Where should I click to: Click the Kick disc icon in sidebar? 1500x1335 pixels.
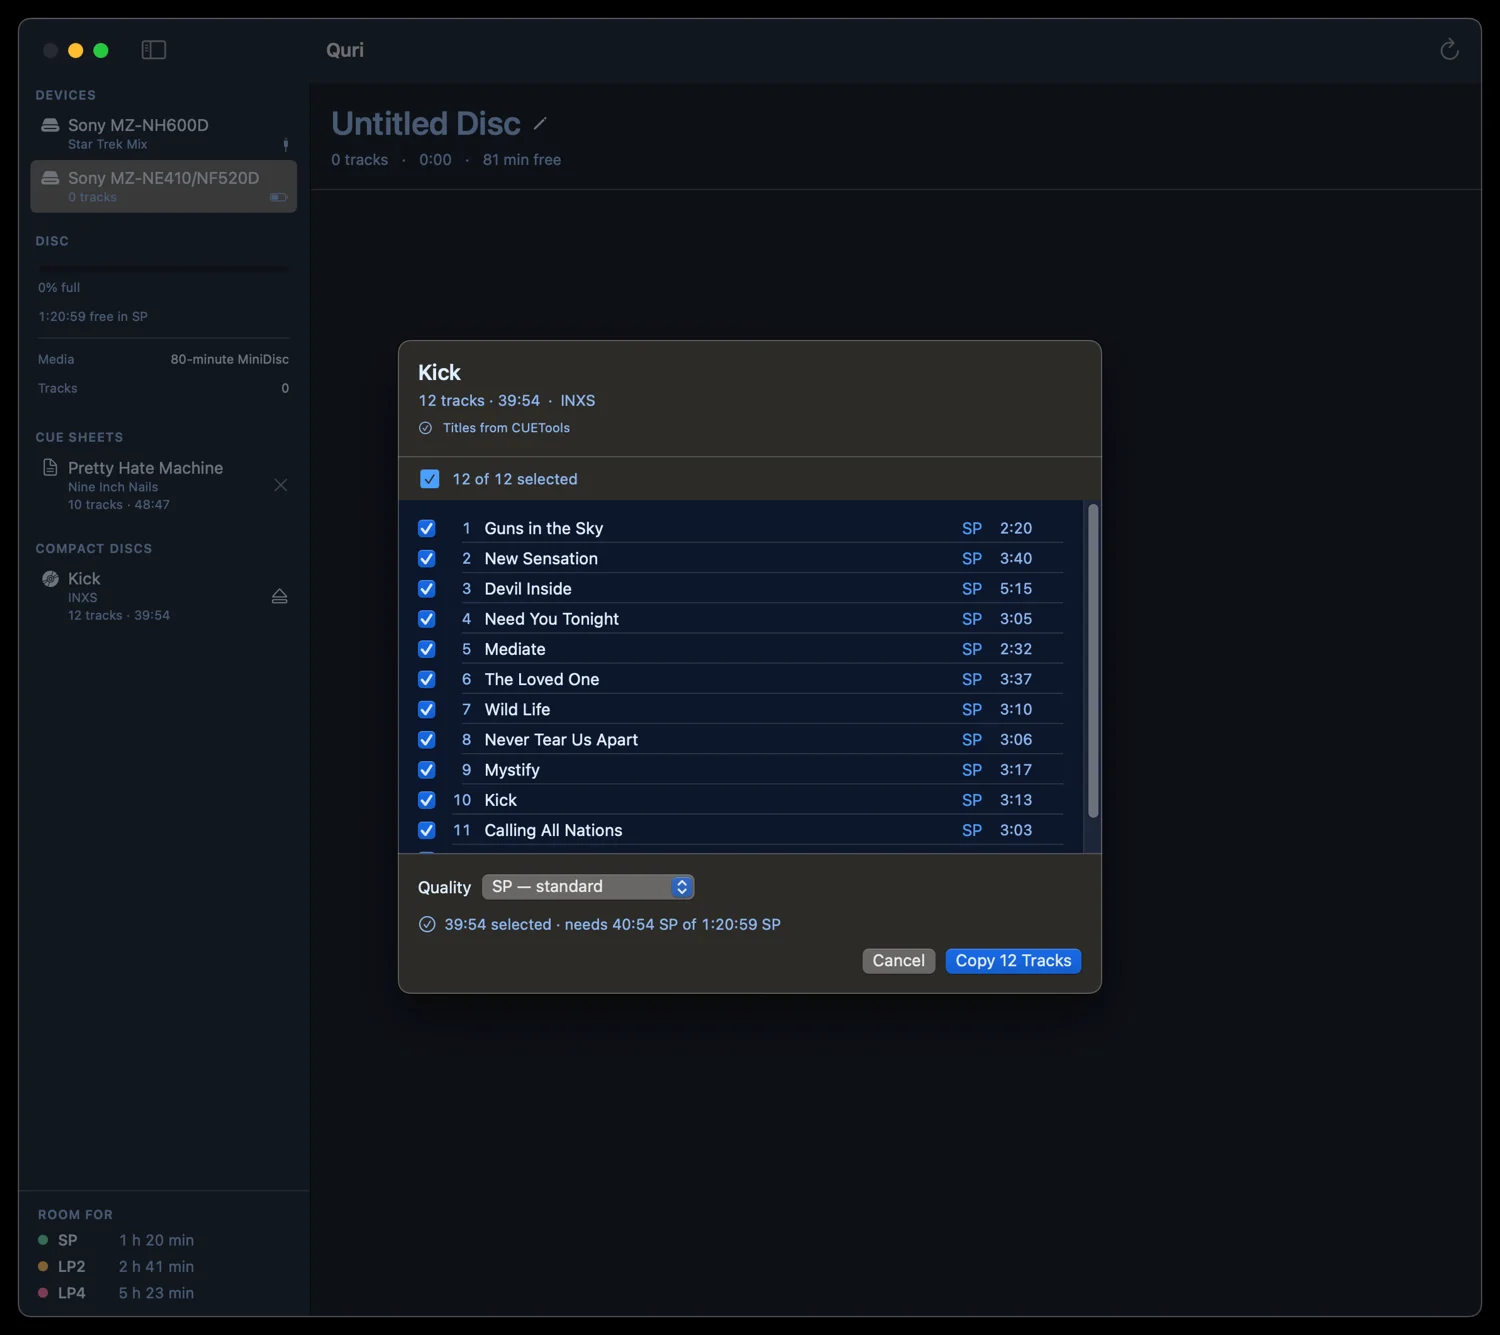pyautogui.click(x=50, y=579)
